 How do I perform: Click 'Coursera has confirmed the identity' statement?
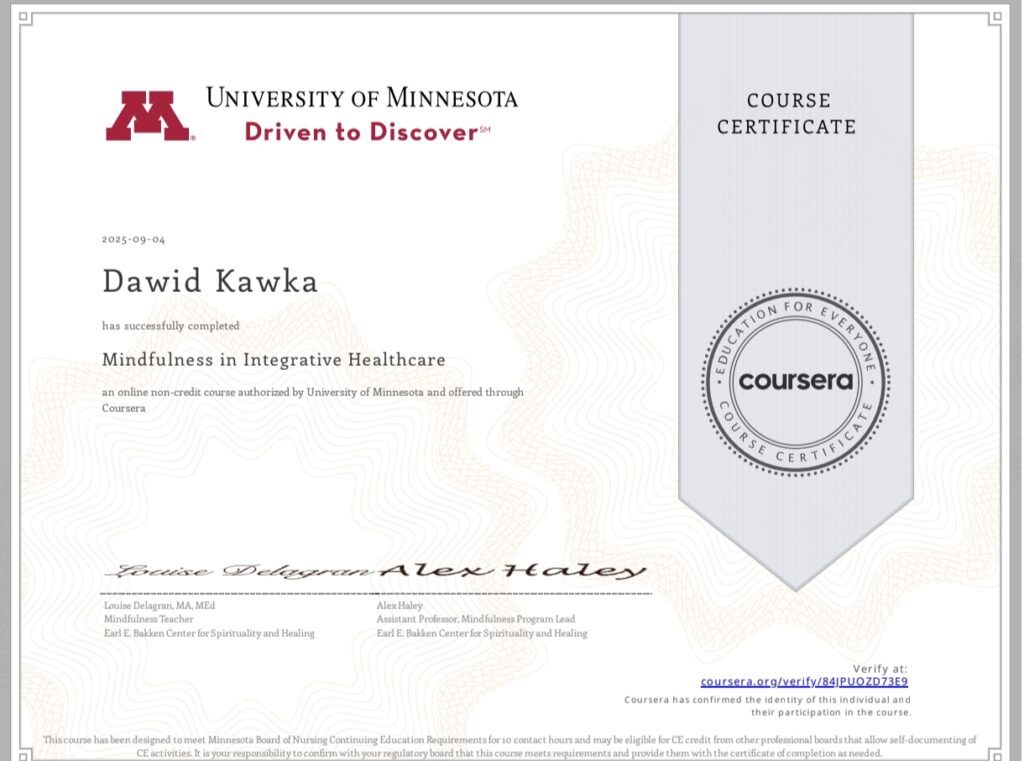767,706
